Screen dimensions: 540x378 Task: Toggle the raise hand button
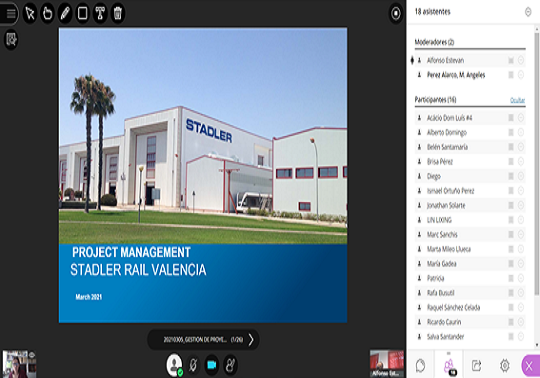coord(230,365)
